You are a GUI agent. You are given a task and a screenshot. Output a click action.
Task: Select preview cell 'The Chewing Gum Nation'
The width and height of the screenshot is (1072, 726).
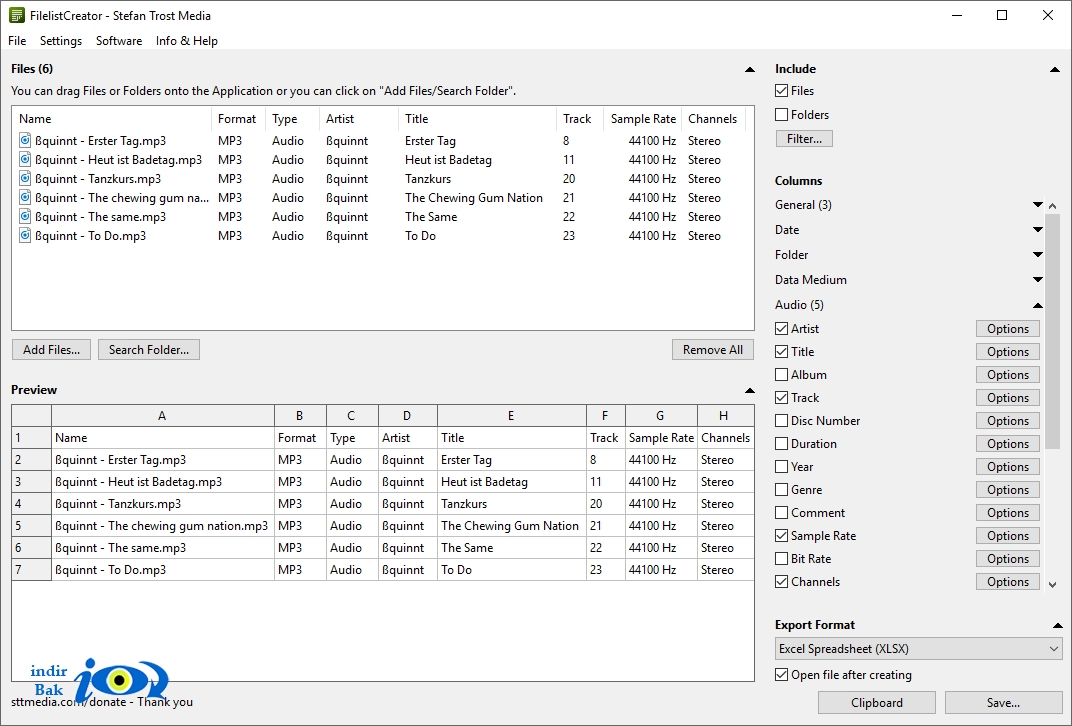pos(511,526)
